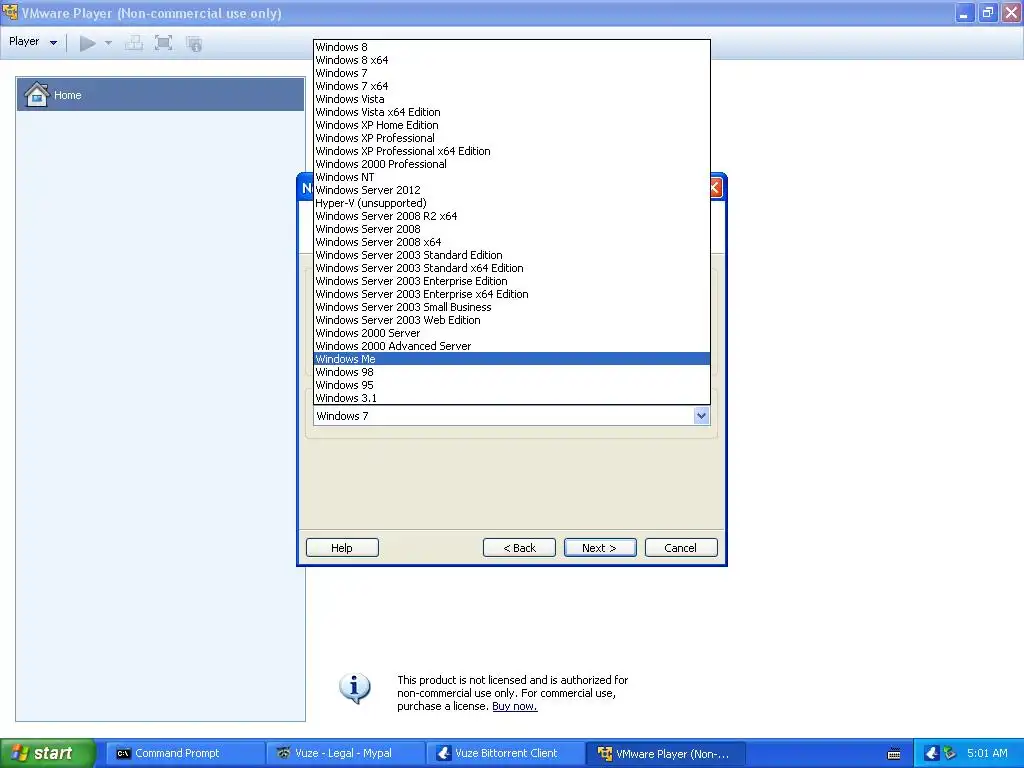The width and height of the screenshot is (1024, 768).
Task: Pick Windows Server 2008 R2 x64
Action: click(512, 216)
